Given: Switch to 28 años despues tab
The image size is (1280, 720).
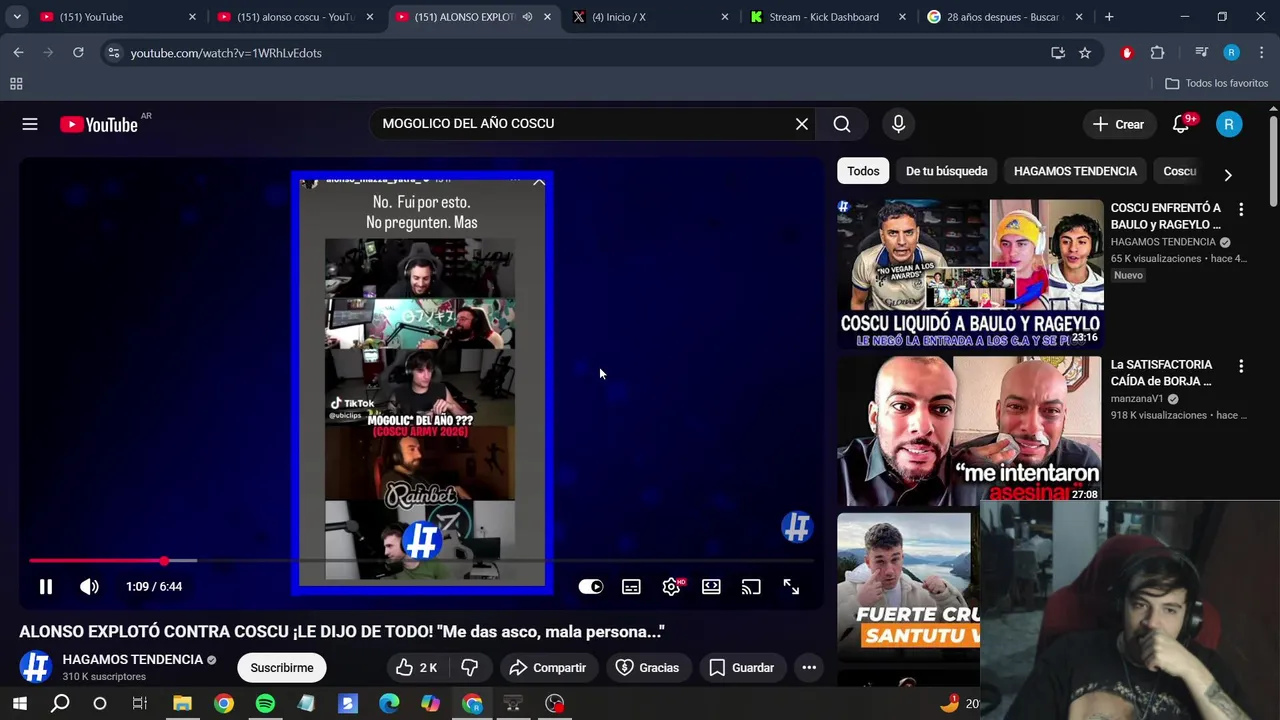Looking at the screenshot, I should coord(1005,17).
